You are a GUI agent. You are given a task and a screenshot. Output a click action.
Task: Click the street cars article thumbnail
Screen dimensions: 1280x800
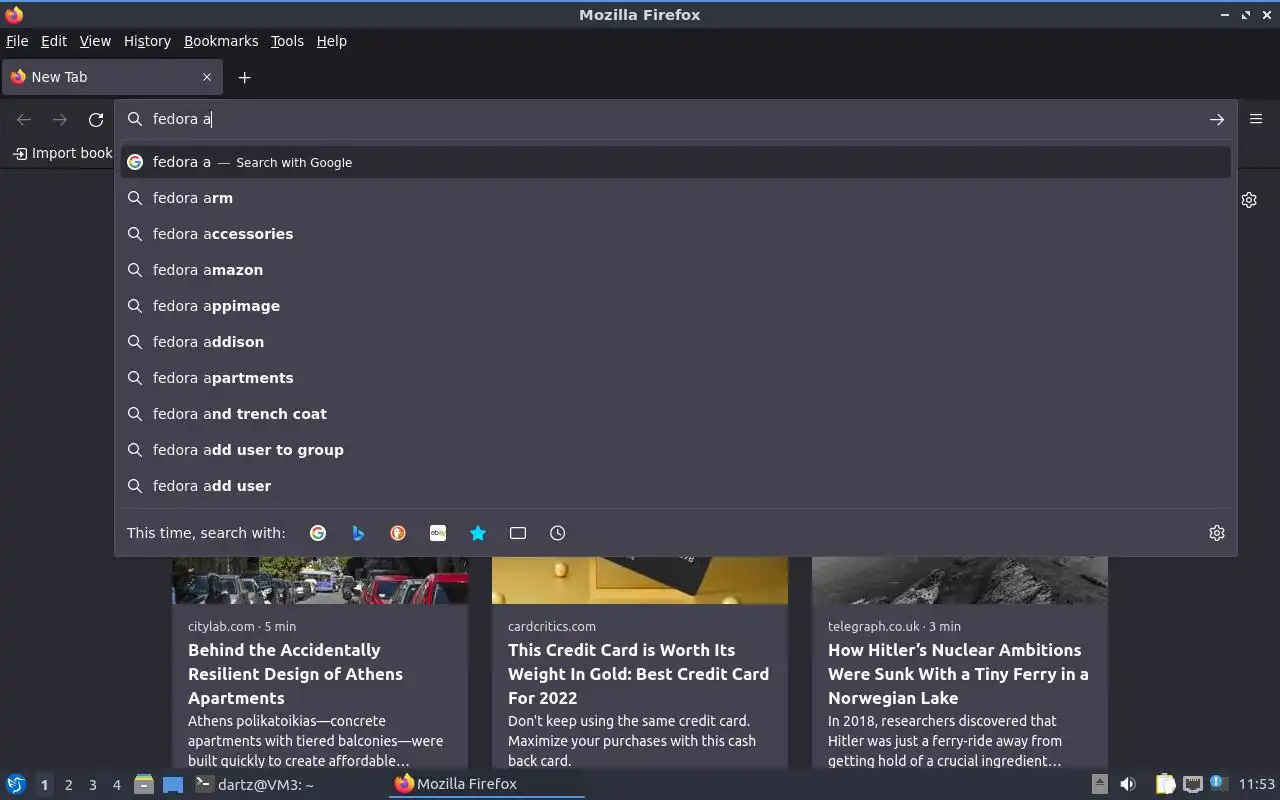pyautogui.click(x=320, y=580)
